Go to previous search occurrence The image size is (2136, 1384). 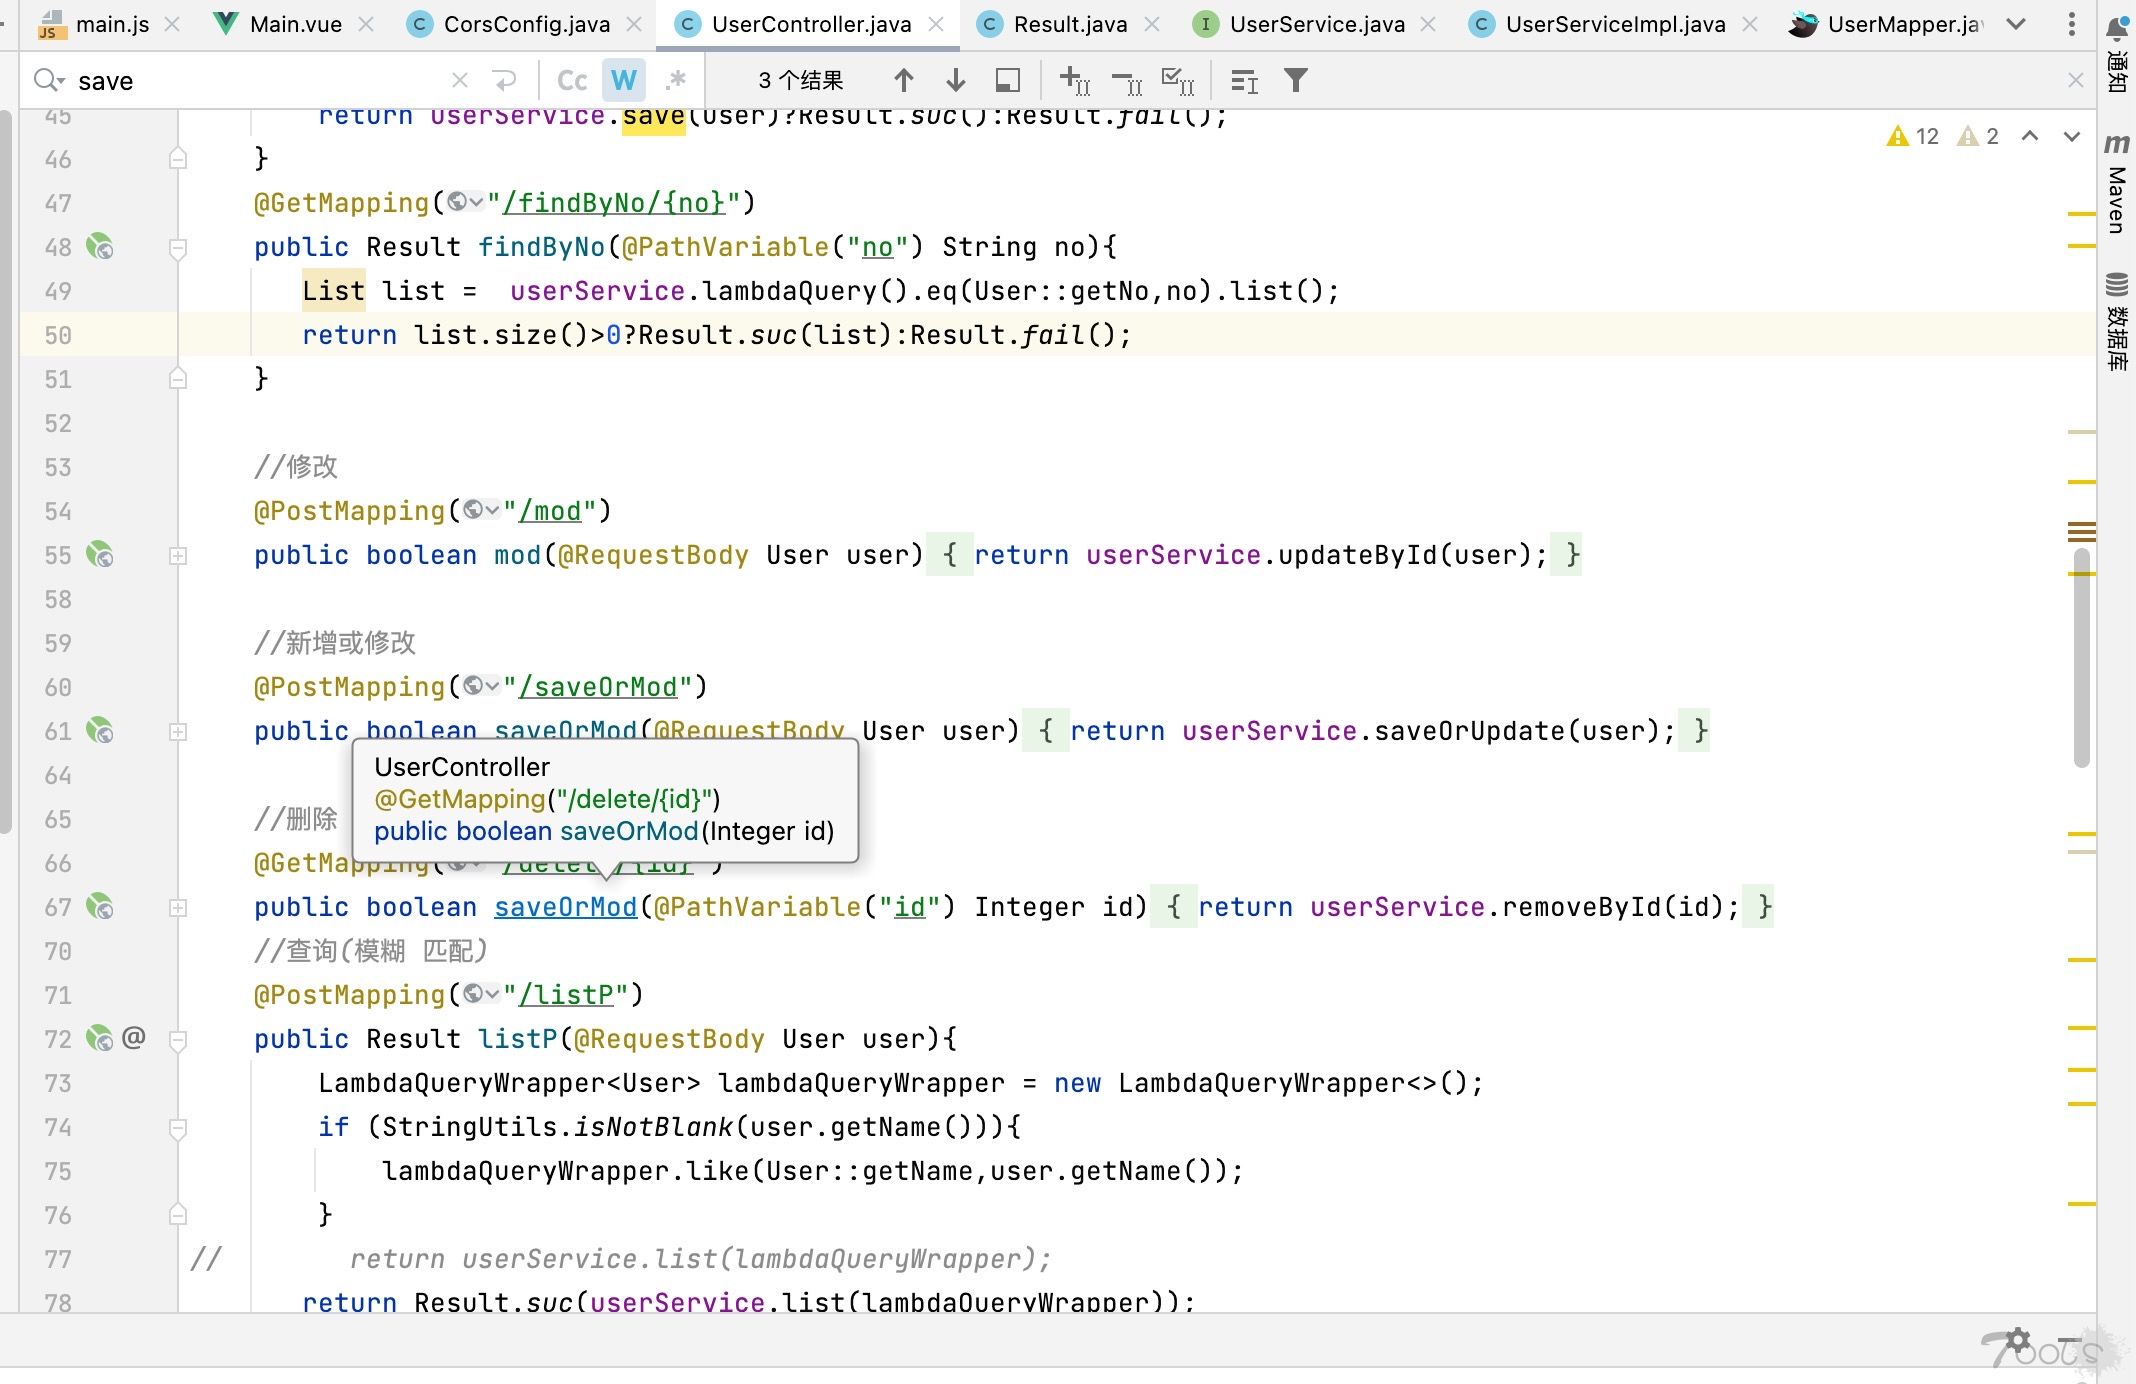[903, 80]
